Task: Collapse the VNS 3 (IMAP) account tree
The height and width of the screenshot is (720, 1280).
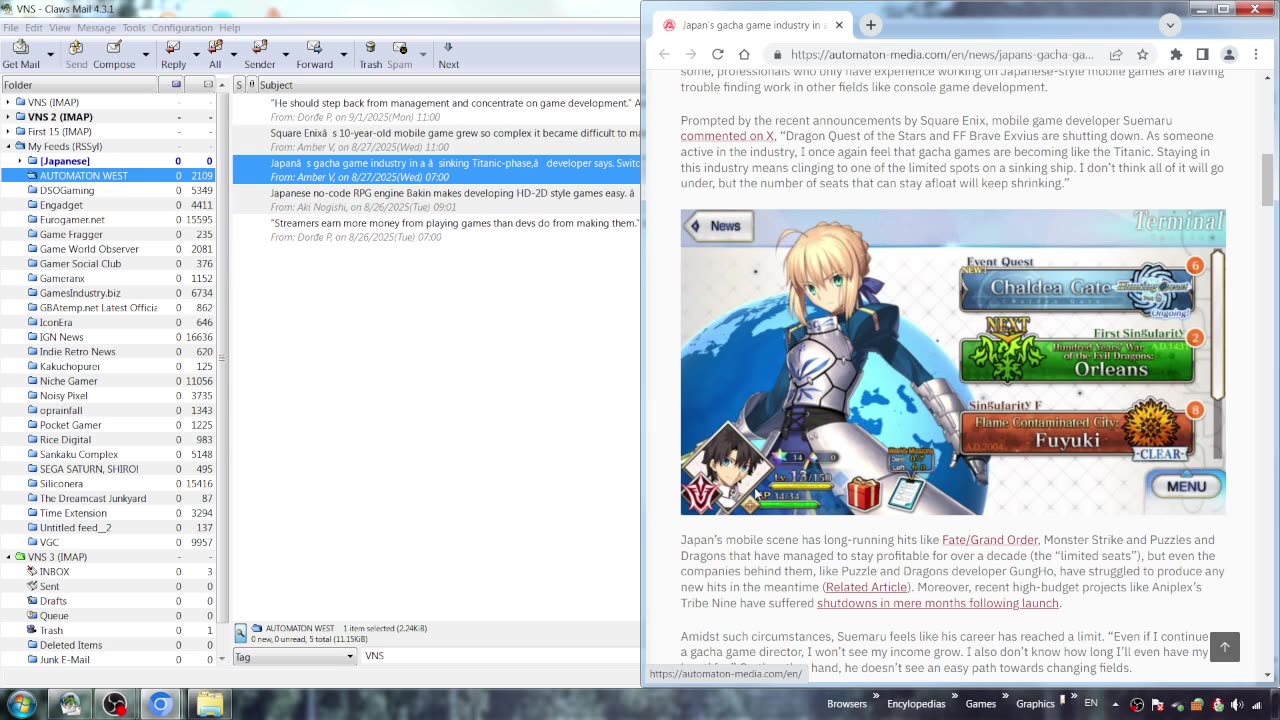Action: click(x=8, y=557)
